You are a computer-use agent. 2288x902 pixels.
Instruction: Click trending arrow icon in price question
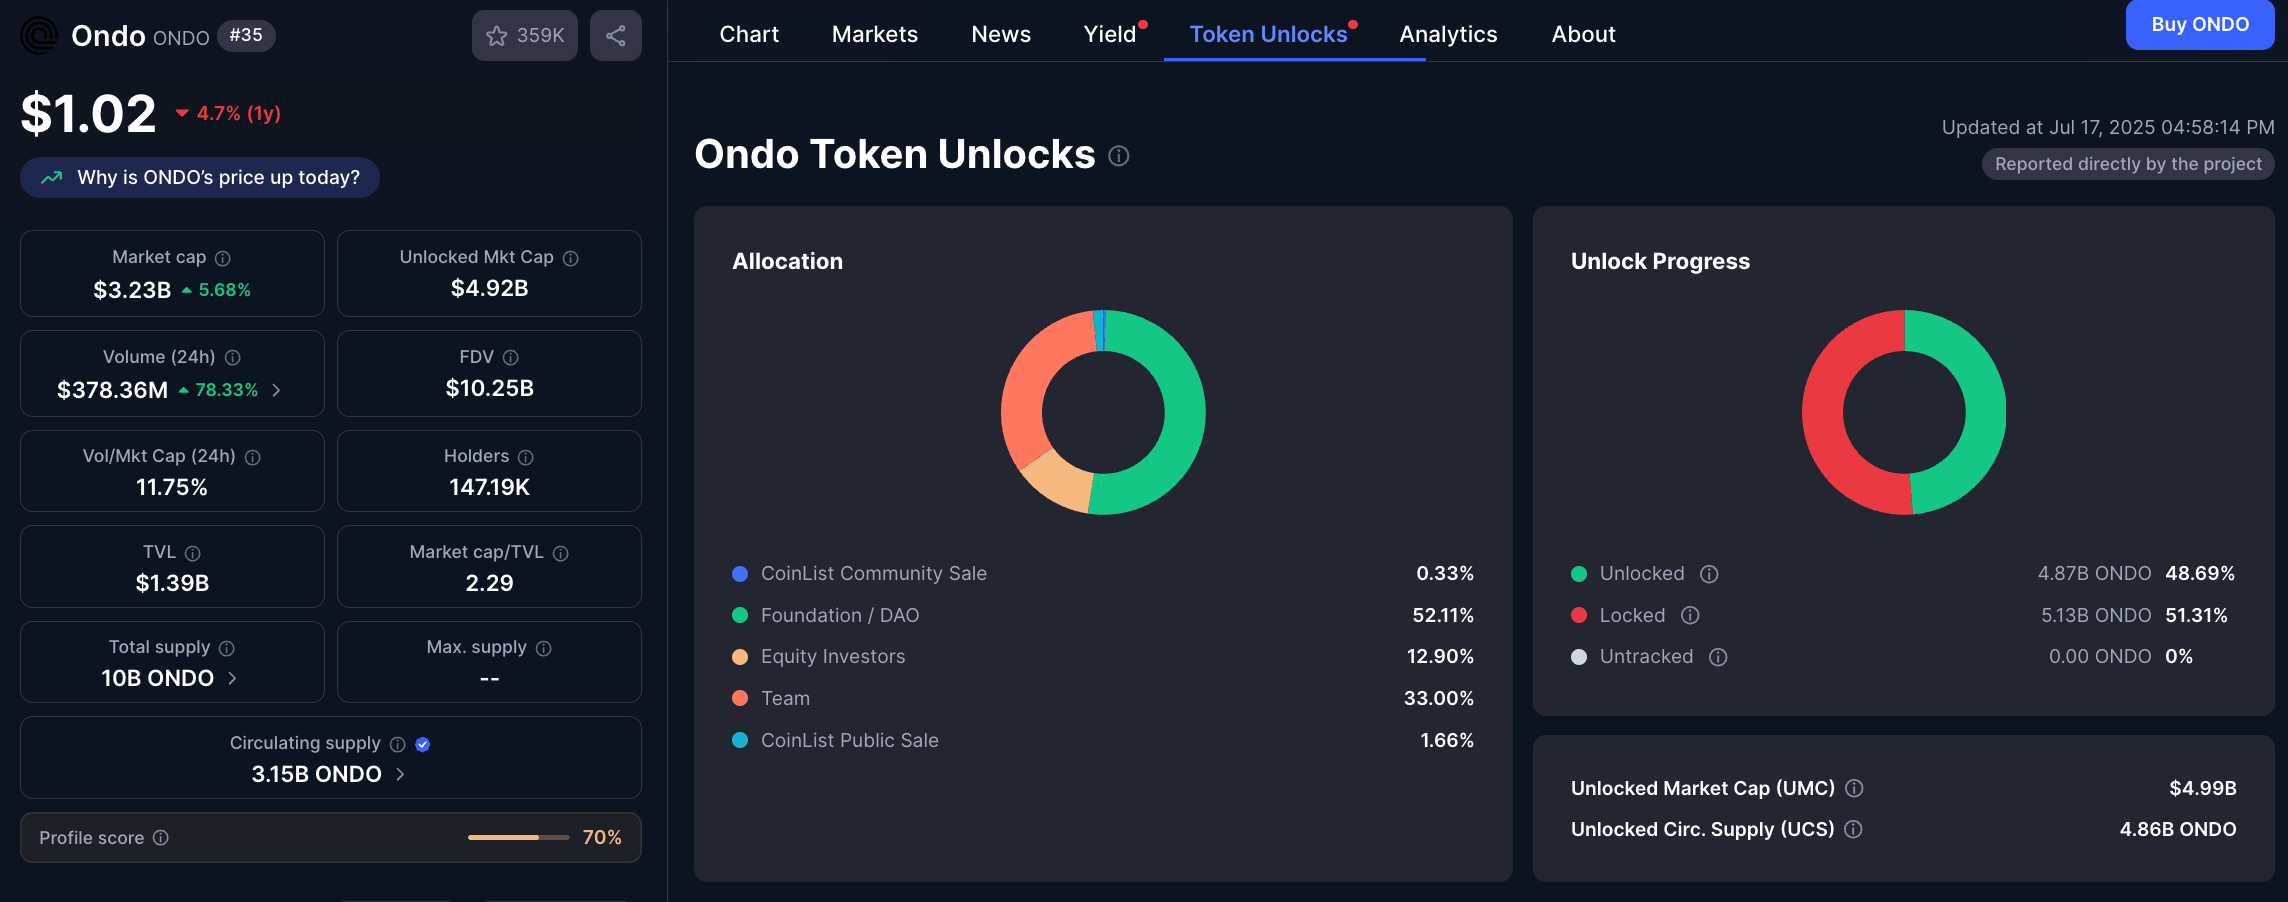tap(51, 177)
